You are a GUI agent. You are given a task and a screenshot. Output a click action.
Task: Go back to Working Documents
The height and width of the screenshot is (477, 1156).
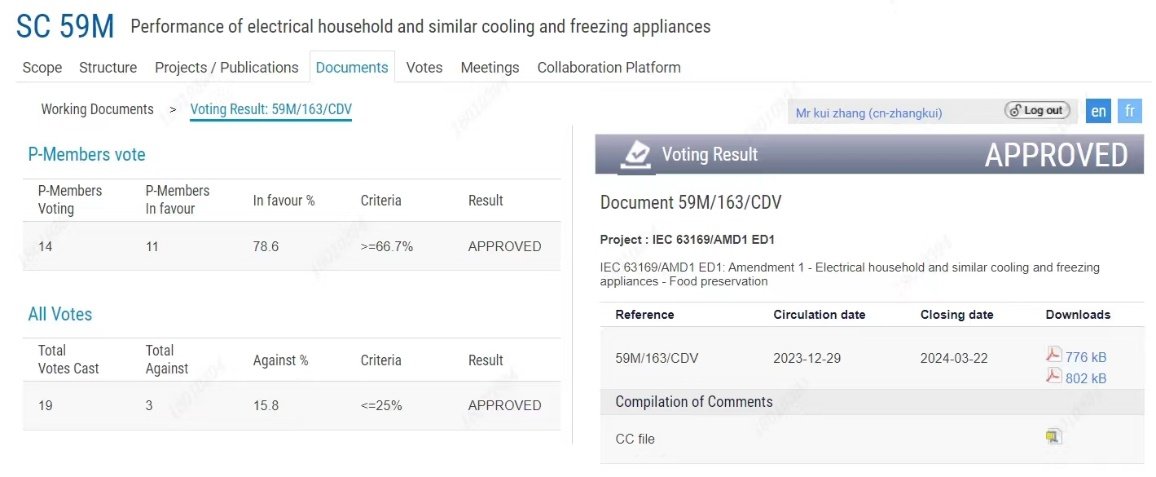(97, 109)
